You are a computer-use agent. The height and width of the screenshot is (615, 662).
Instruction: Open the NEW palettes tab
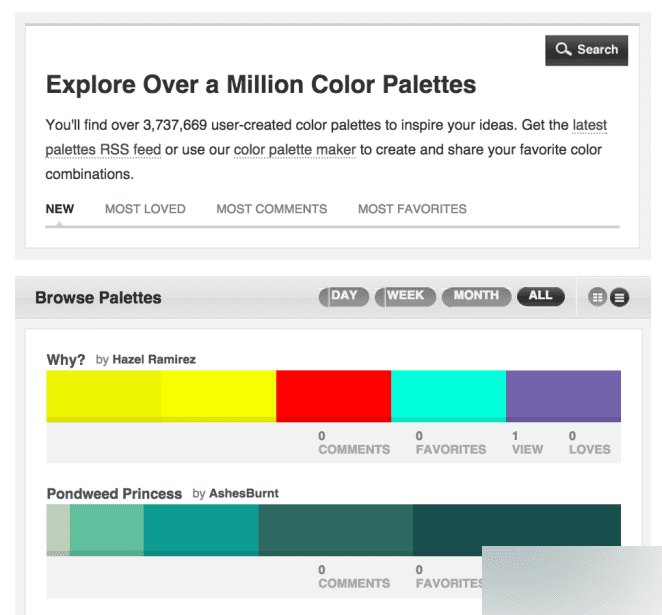coord(60,209)
